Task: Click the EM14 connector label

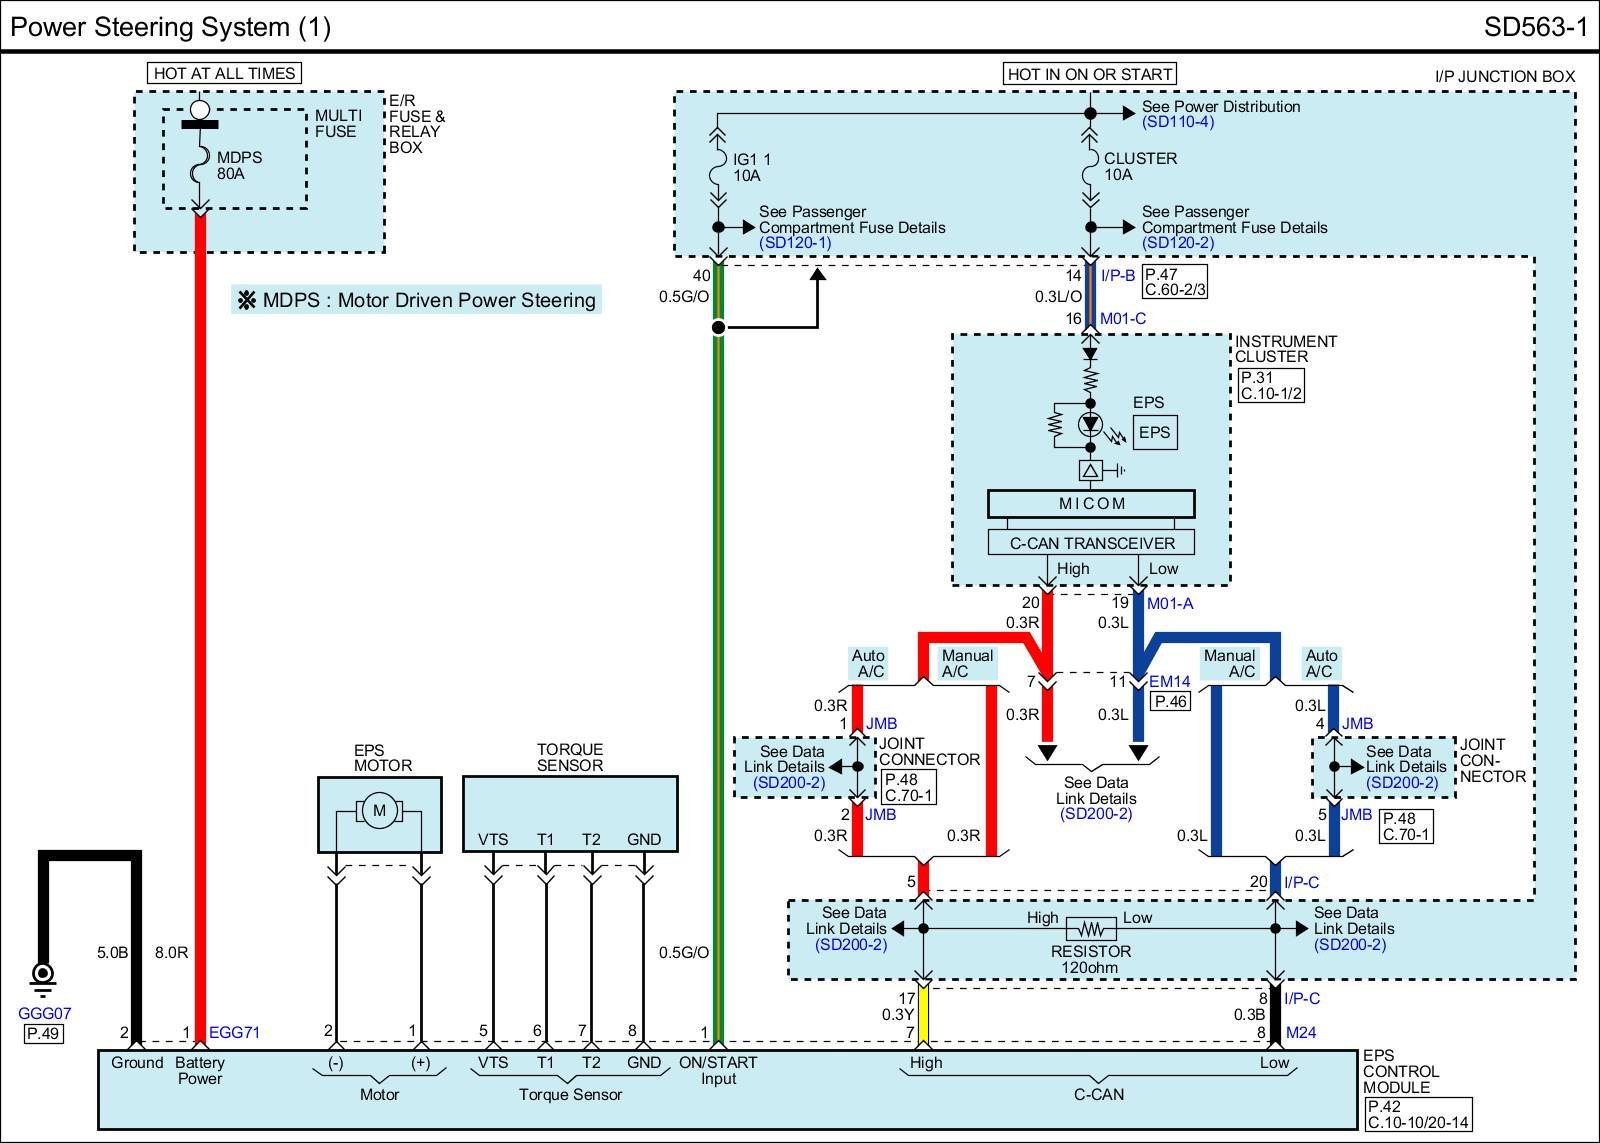Action: point(1169,682)
